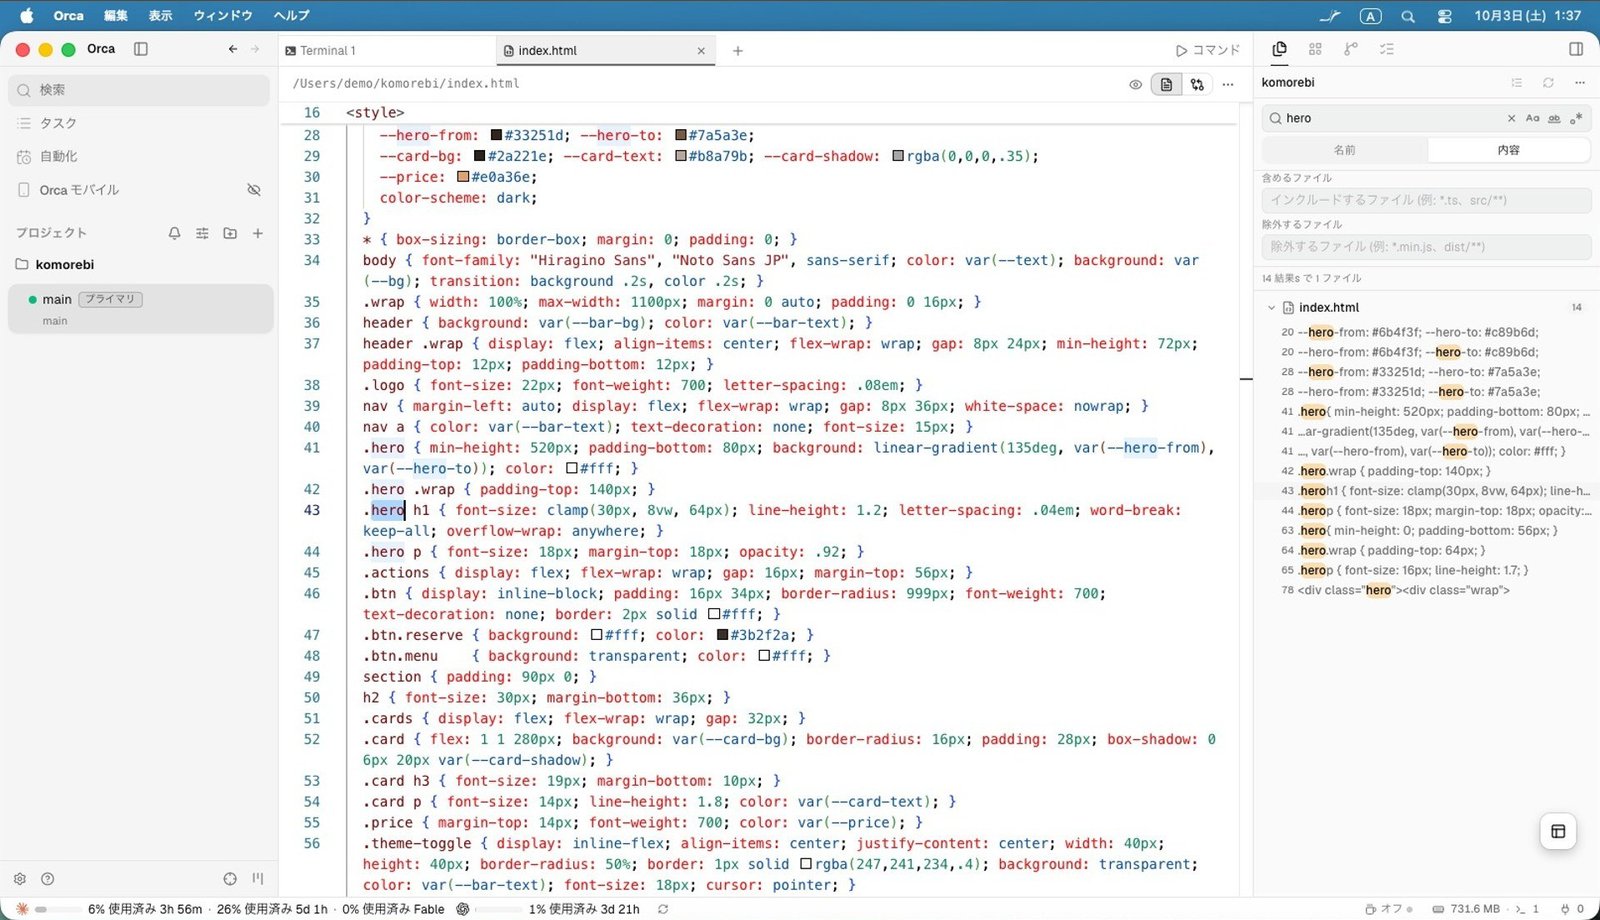Add new project folder icon
Image resolution: width=1600 pixels, height=920 pixels.
tap(230, 233)
